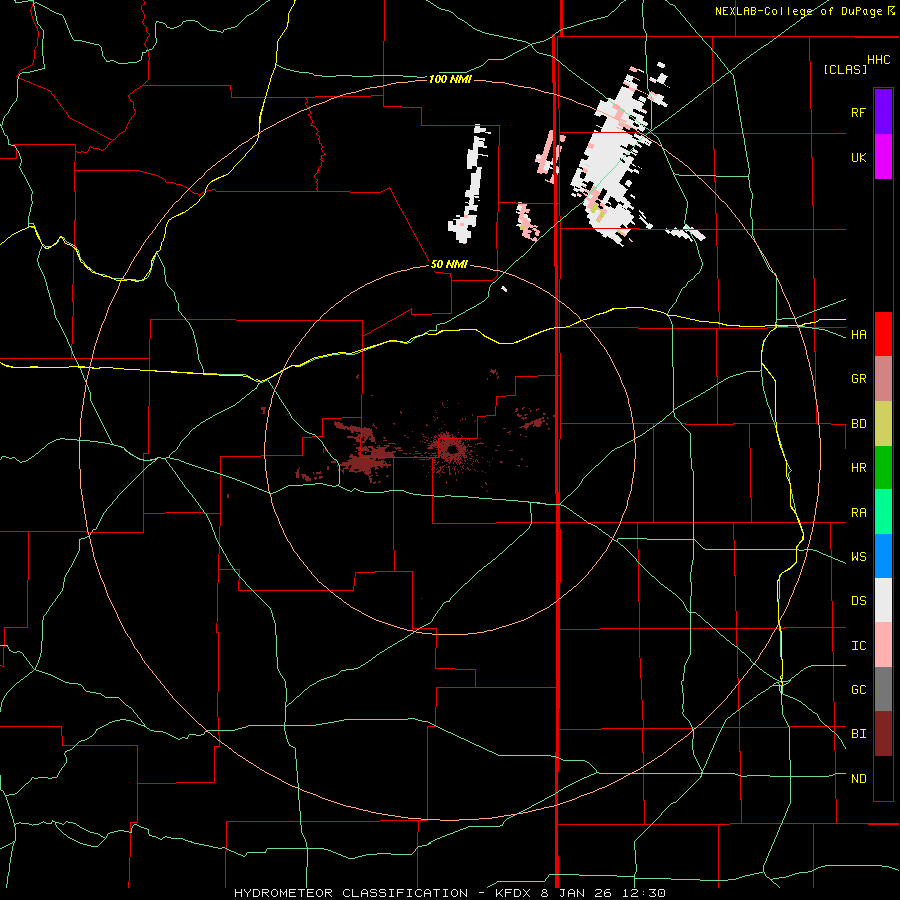This screenshot has width=900, height=900.
Task: Click the BD legend label
Action: [x=858, y=424]
